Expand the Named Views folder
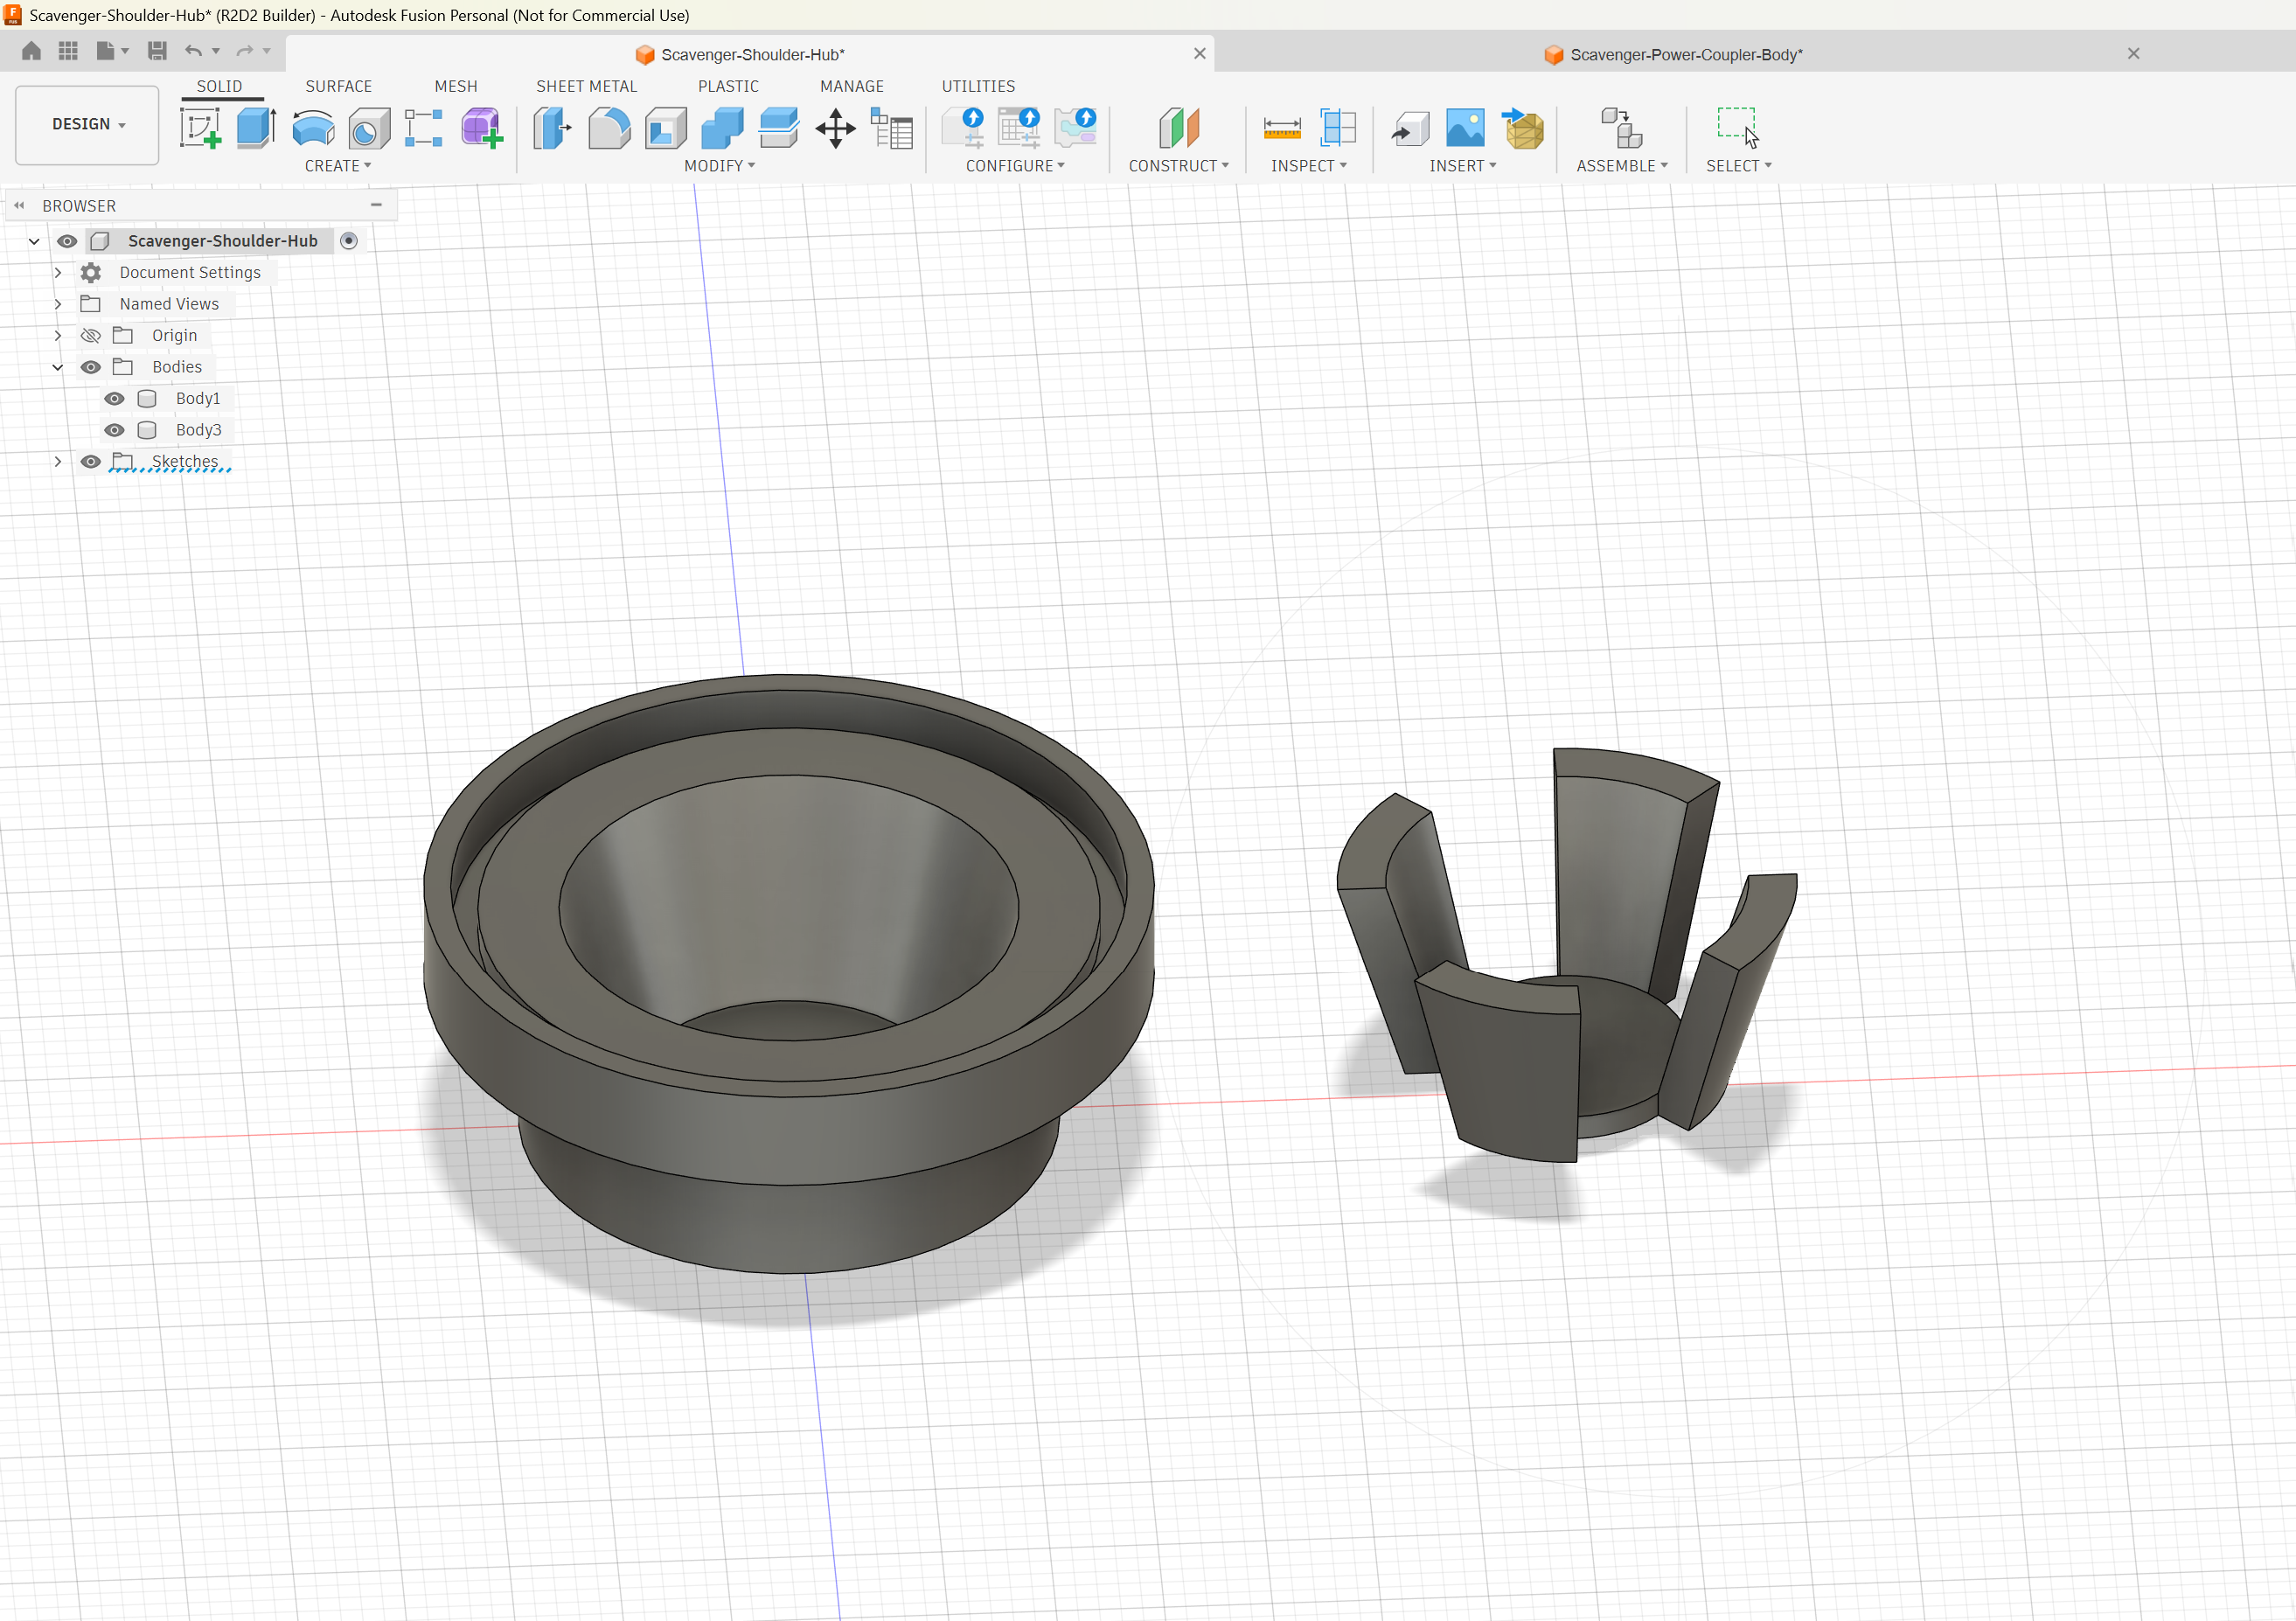 point(58,304)
